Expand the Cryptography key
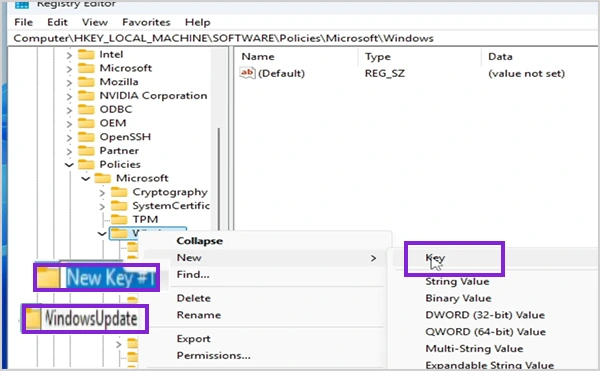This screenshot has height=371, width=600. pos(102,193)
